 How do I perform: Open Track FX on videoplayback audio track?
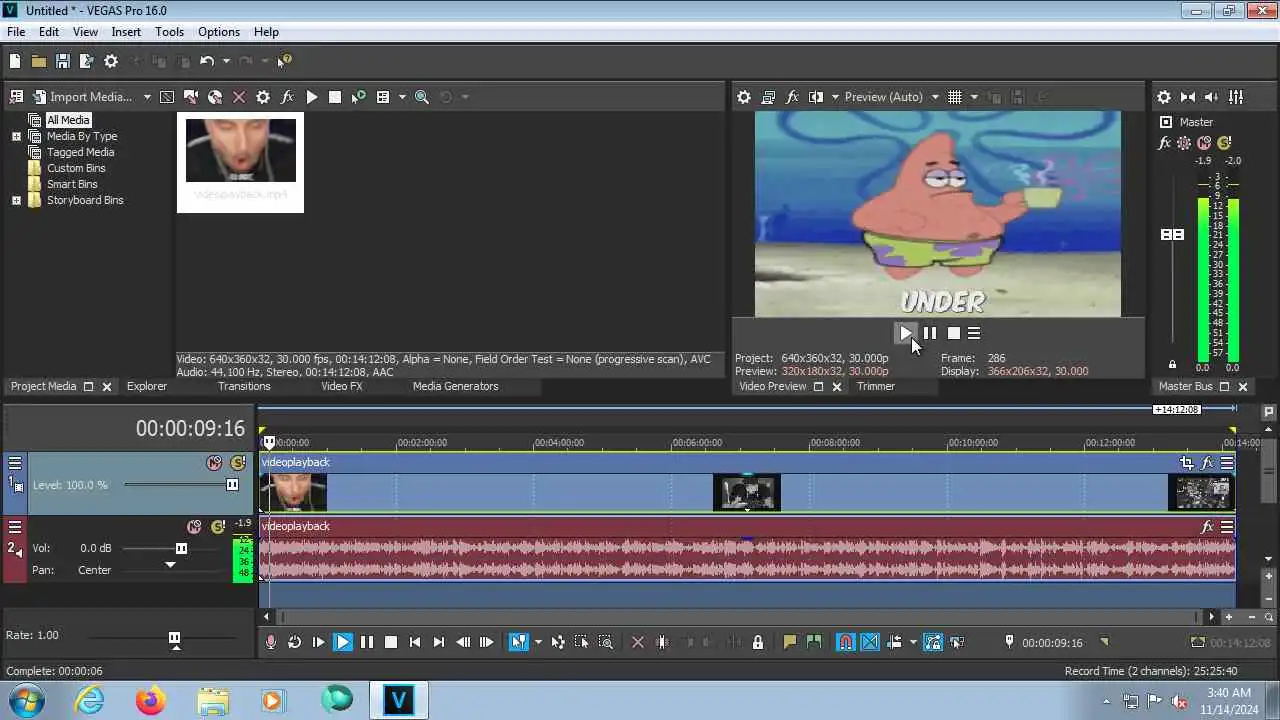pyautogui.click(x=1207, y=527)
